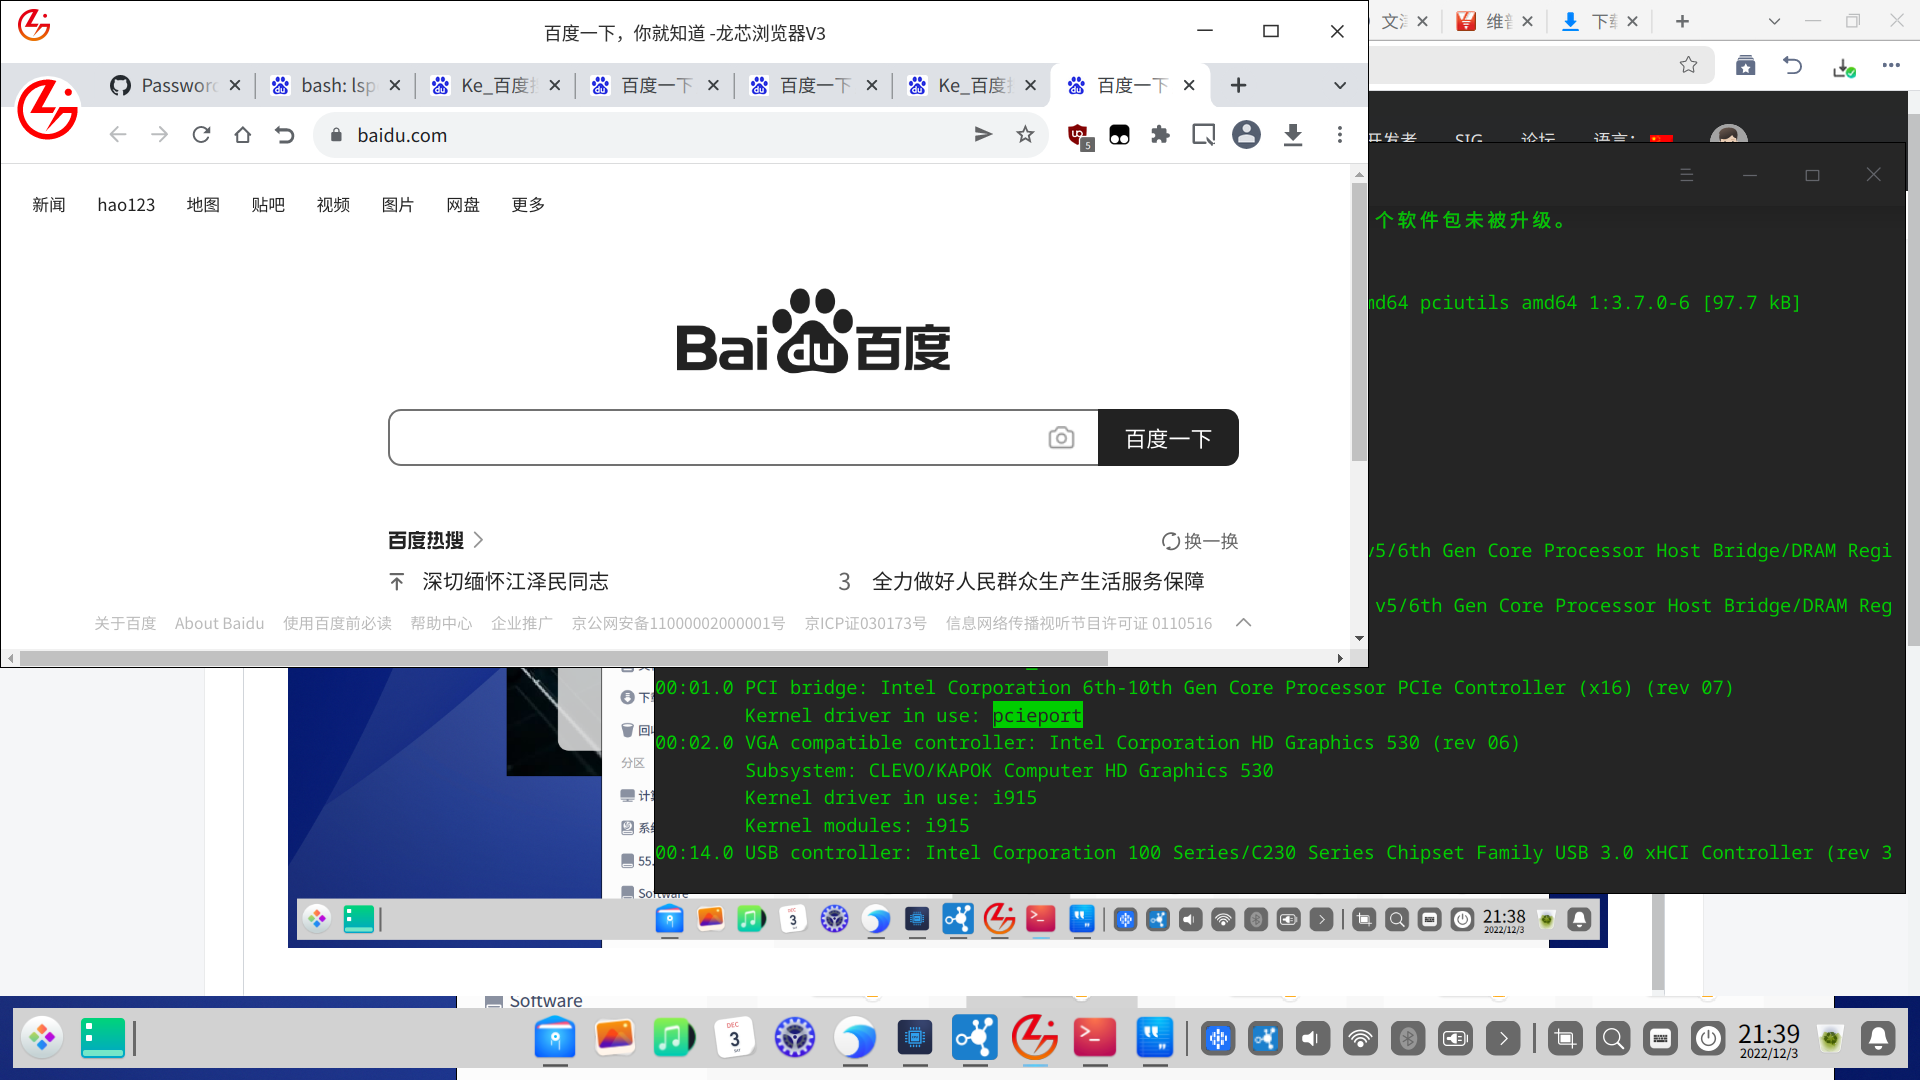Image resolution: width=1920 pixels, height=1080 pixels.
Task: Click the camera image-search icon
Action: tap(1061, 438)
